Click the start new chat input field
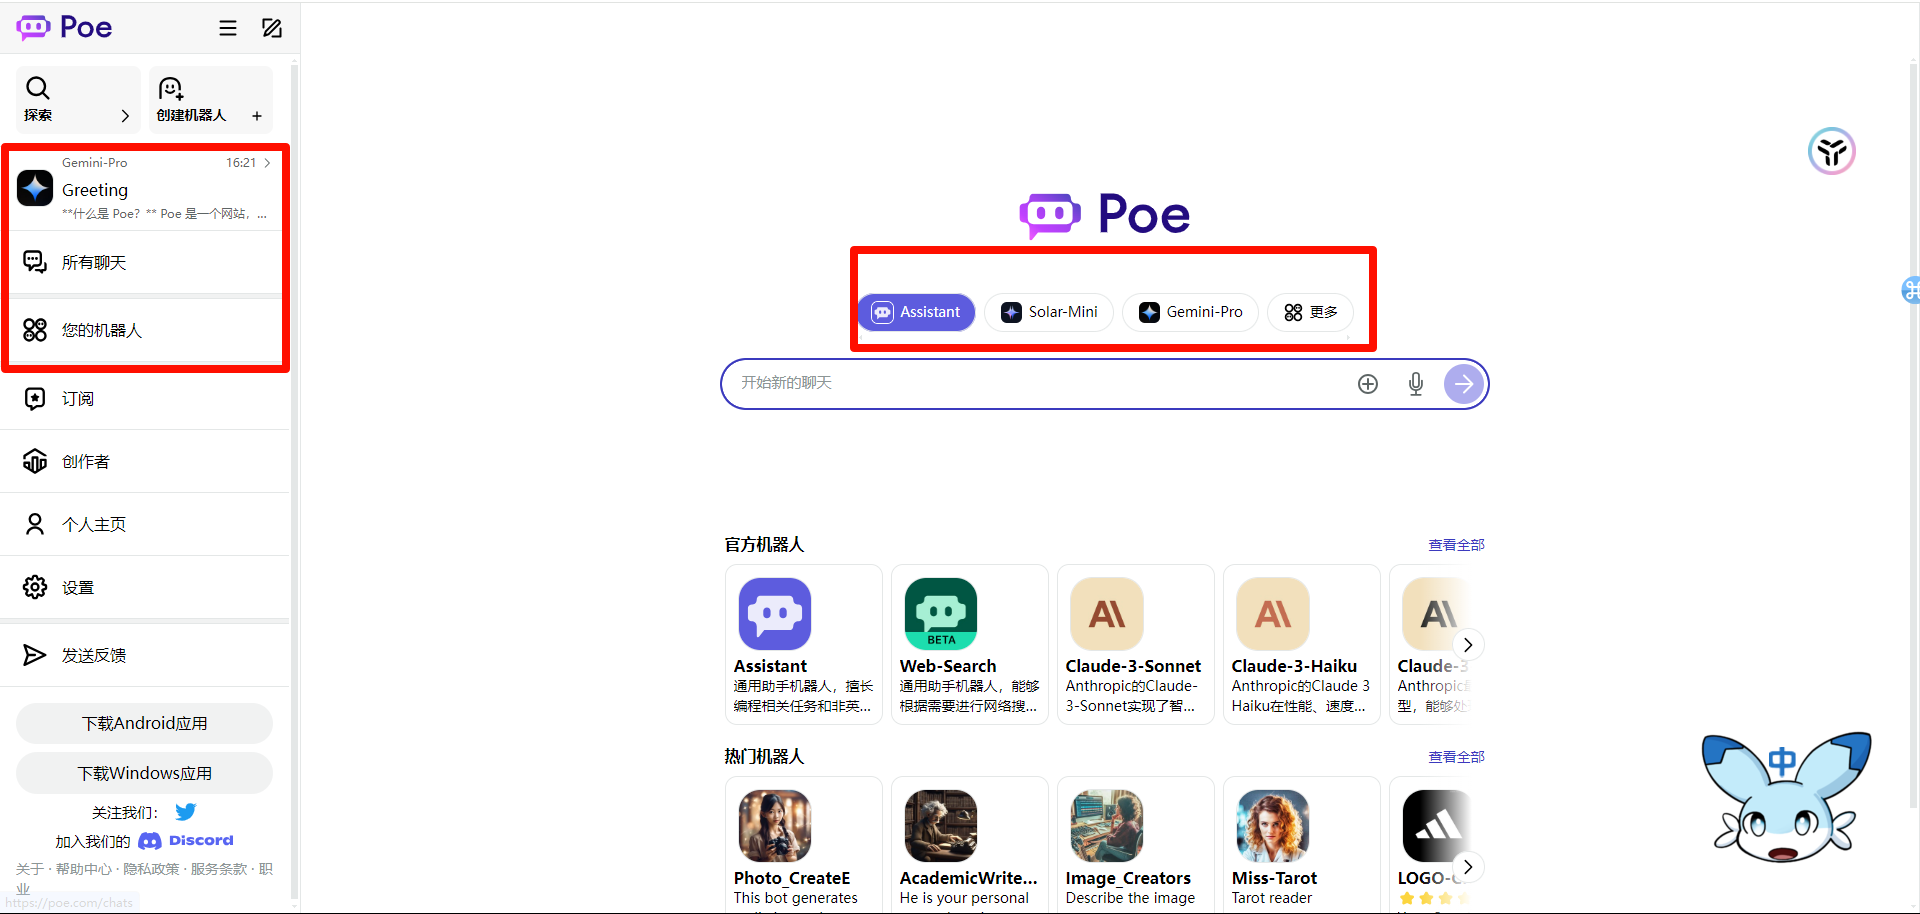This screenshot has width=1920, height=914. pos(1040,384)
